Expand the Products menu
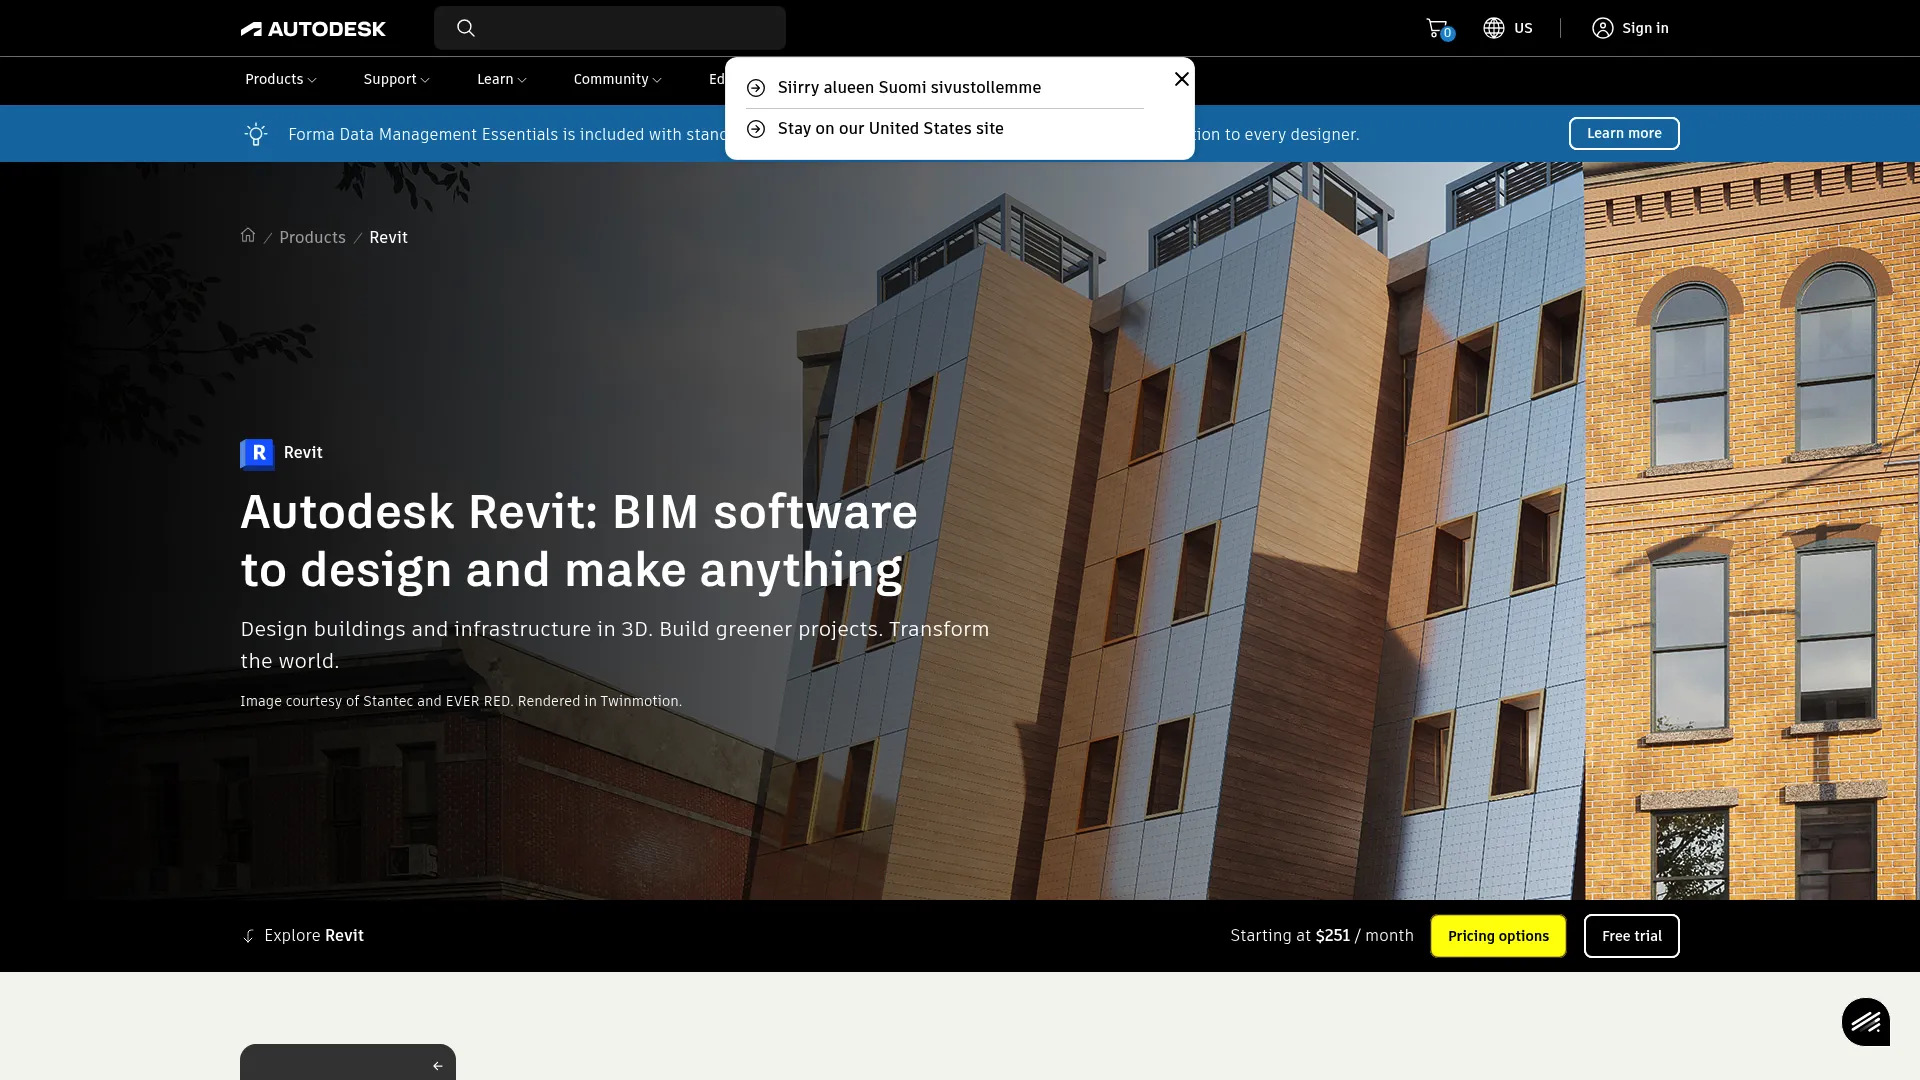1920x1080 pixels. pyautogui.click(x=281, y=79)
